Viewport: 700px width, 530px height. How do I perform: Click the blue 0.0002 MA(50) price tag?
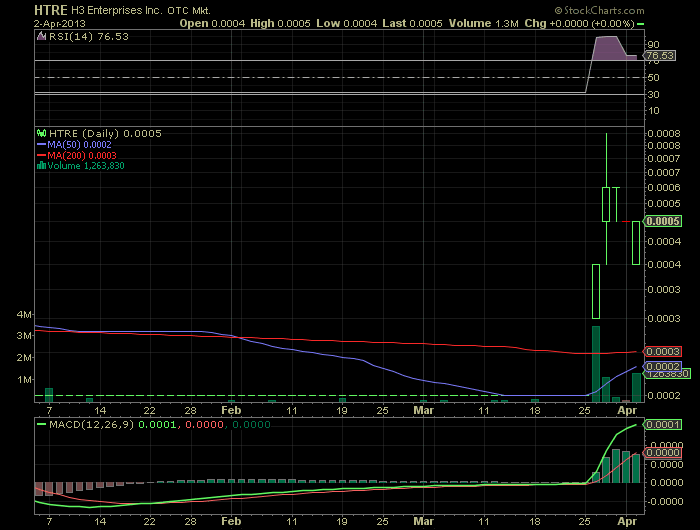pos(662,366)
